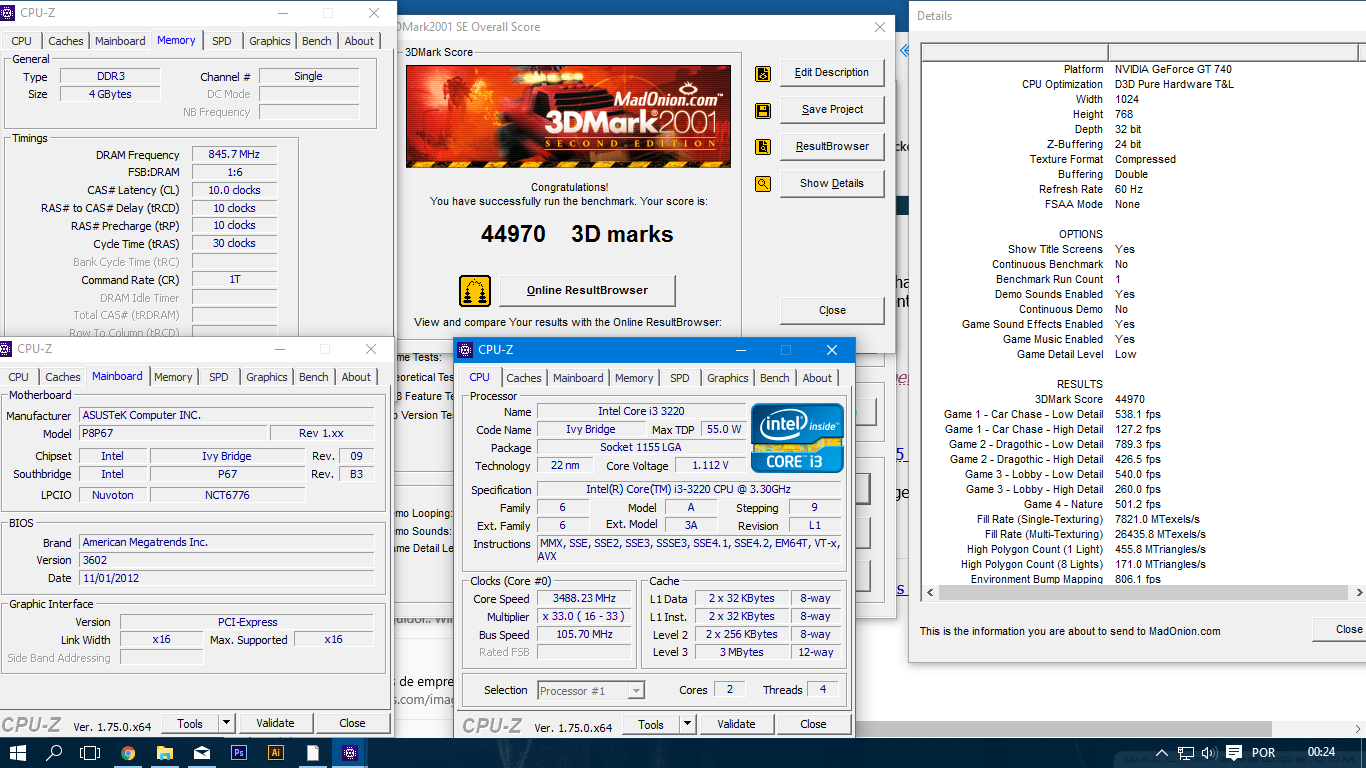
Task: Click the taskbar clock showing 00:24
Action: (1321, 753)
